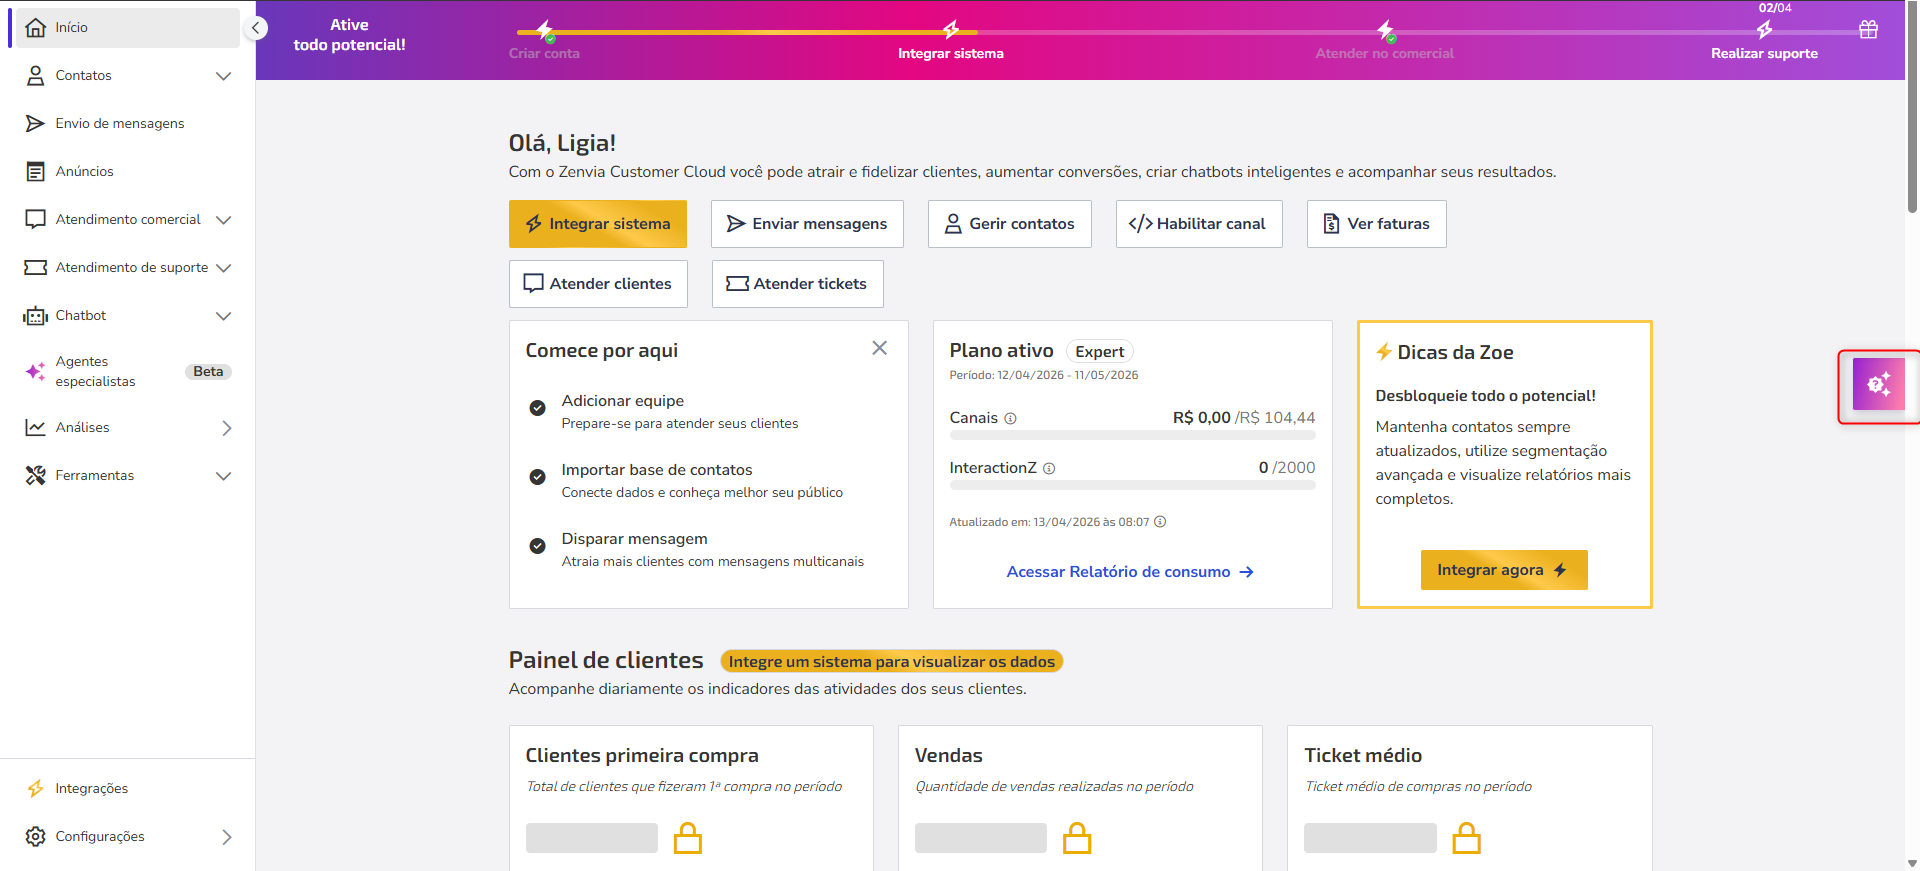Collapse the sidebar with the arrow button
Viewport: 1920px width, 871px height.
click(256, 28)
